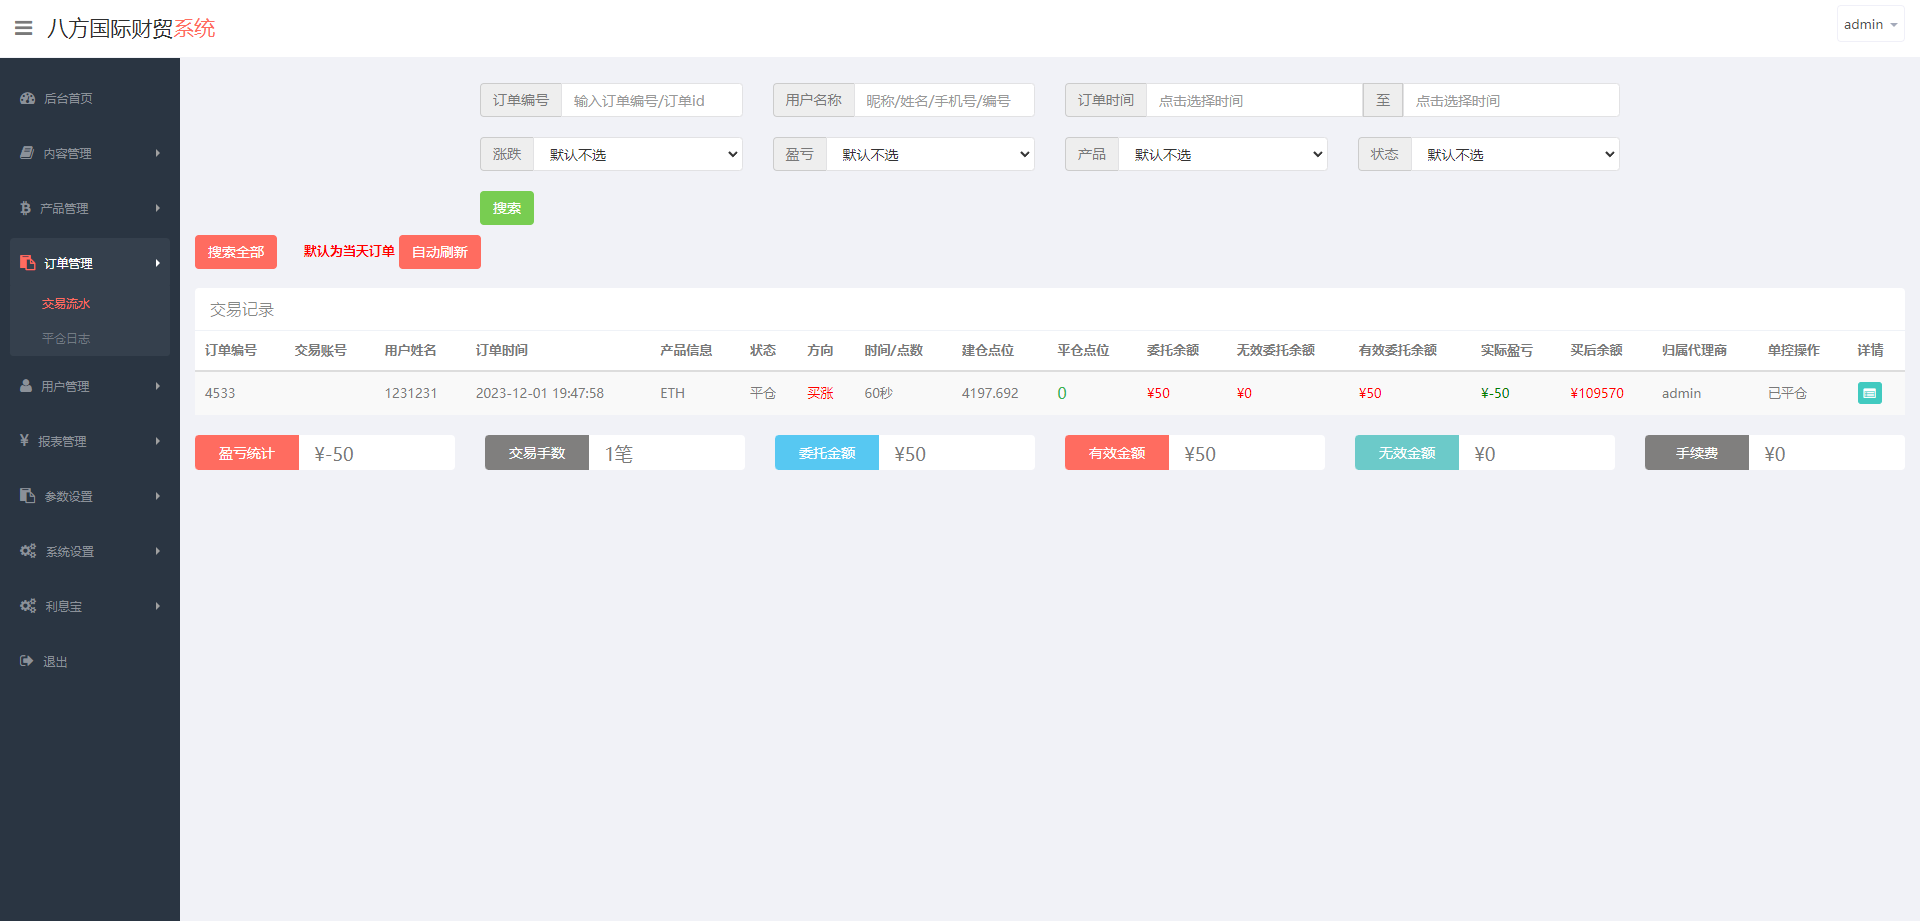Screen dimensions: 1920x921
Task: Click the gears icon beside 系统设置
Action: (28, 551)
